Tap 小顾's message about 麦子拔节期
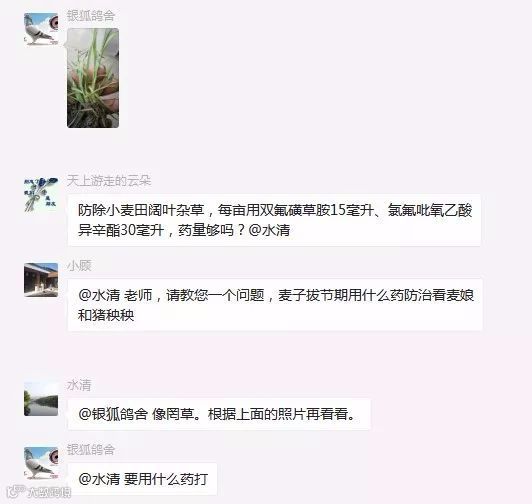Viewport: 532px width, 504px height. [x=275, y=305]
